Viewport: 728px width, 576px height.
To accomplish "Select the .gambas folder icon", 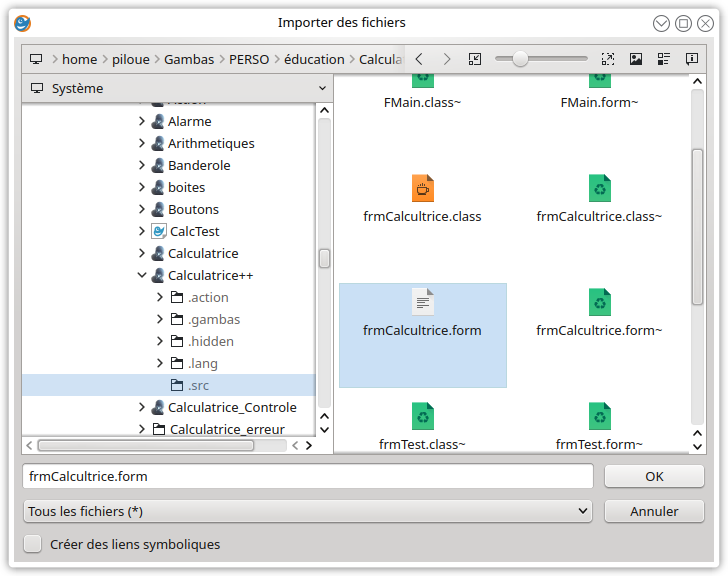I will coord(177,319).
